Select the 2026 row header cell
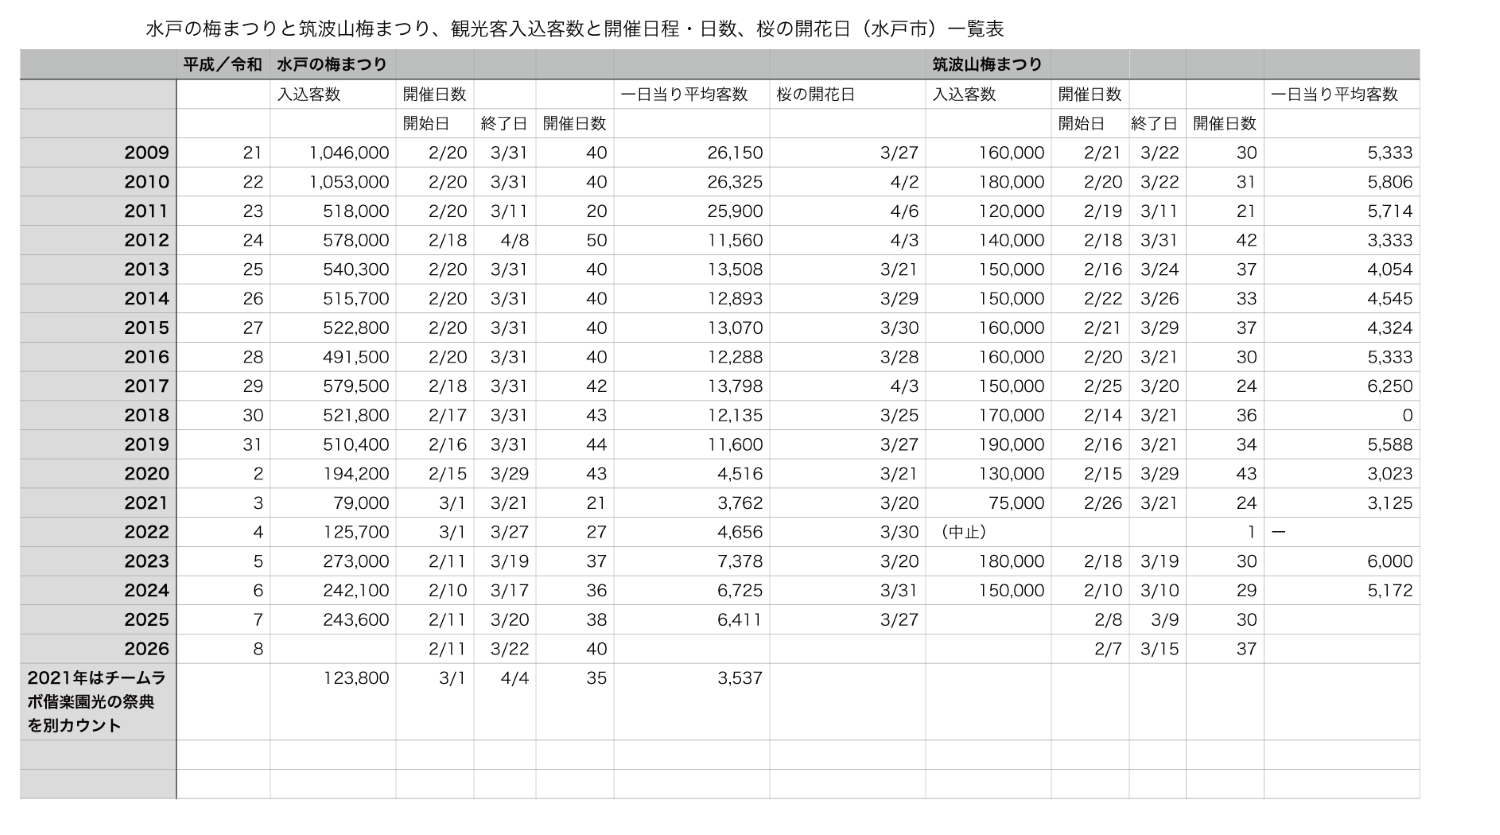The image size is (1500, 835). click(98, 649)
